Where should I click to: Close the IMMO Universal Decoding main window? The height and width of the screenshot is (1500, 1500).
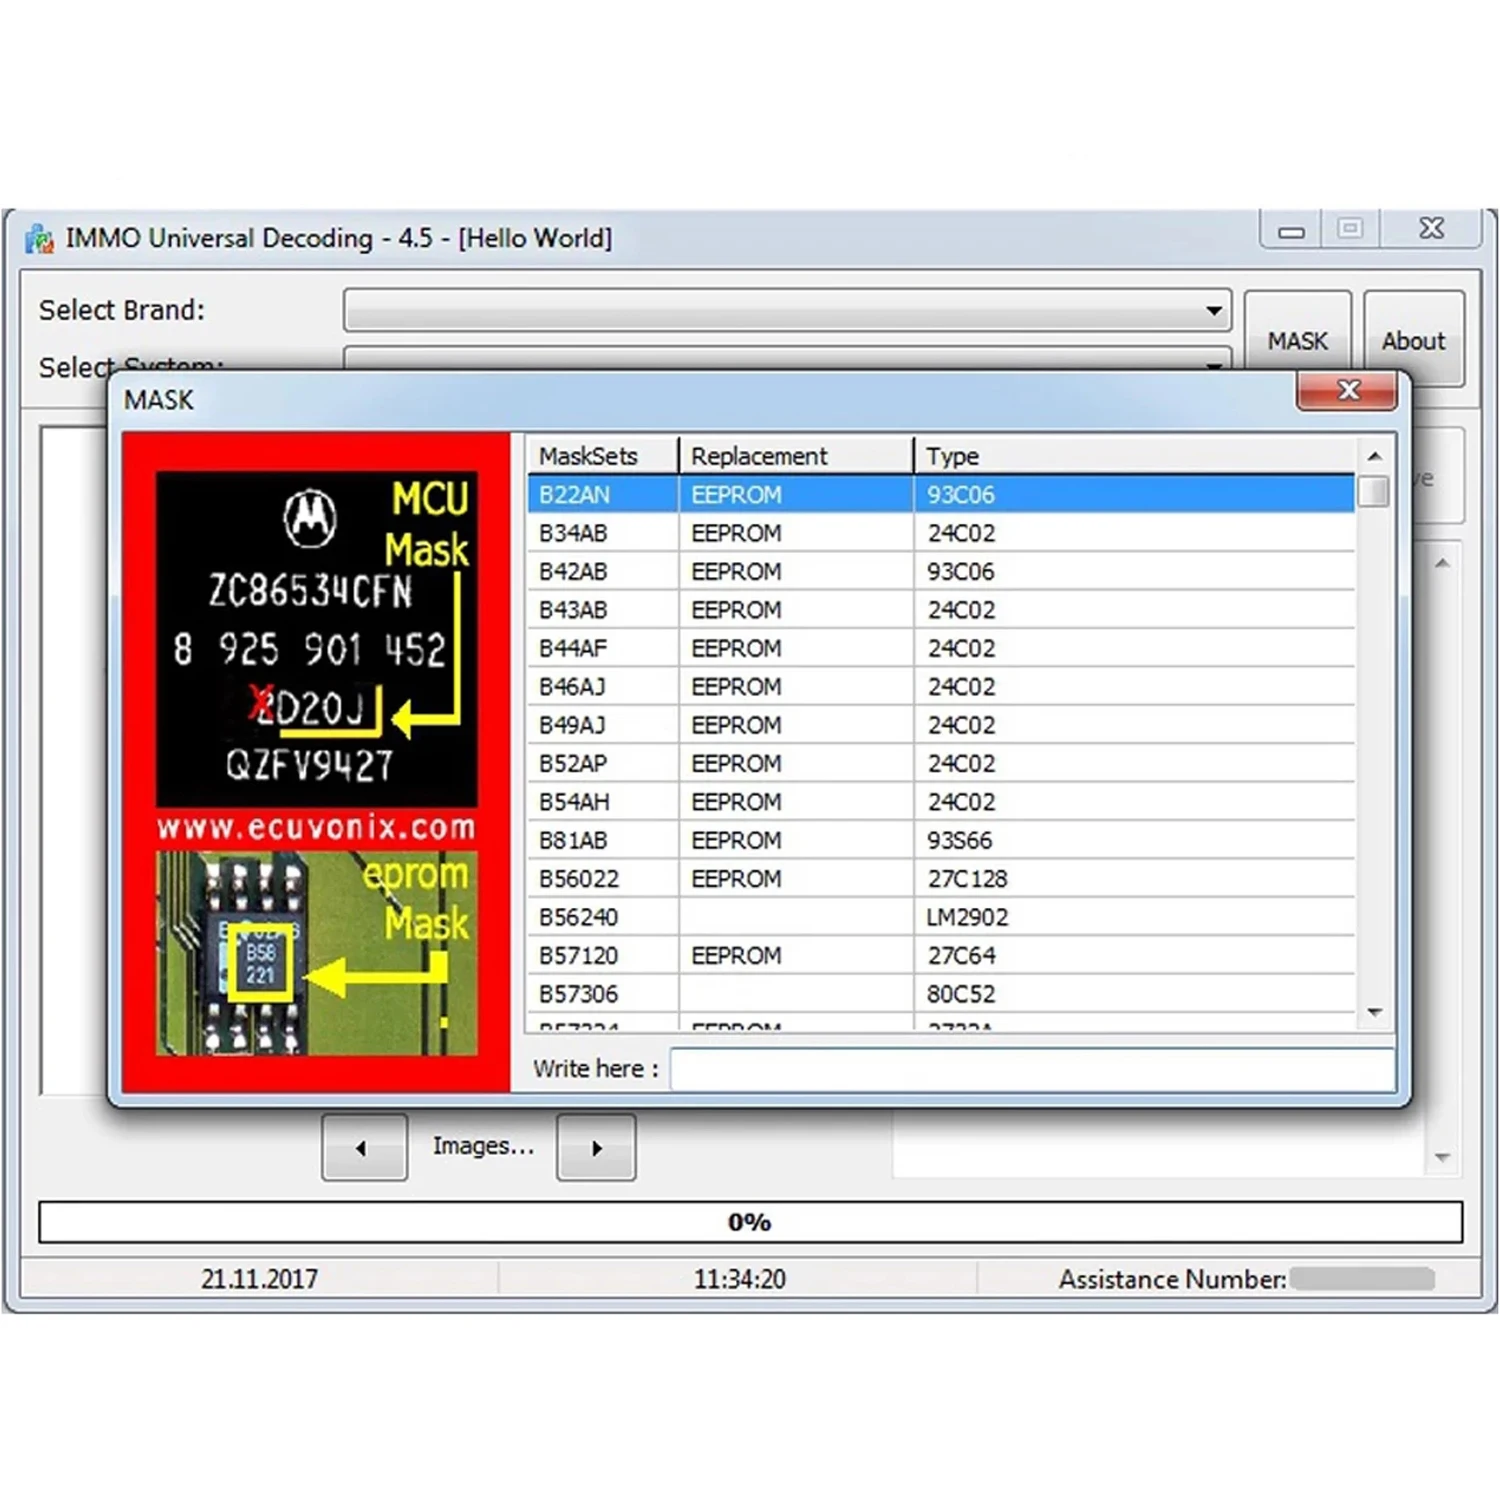1431,229
